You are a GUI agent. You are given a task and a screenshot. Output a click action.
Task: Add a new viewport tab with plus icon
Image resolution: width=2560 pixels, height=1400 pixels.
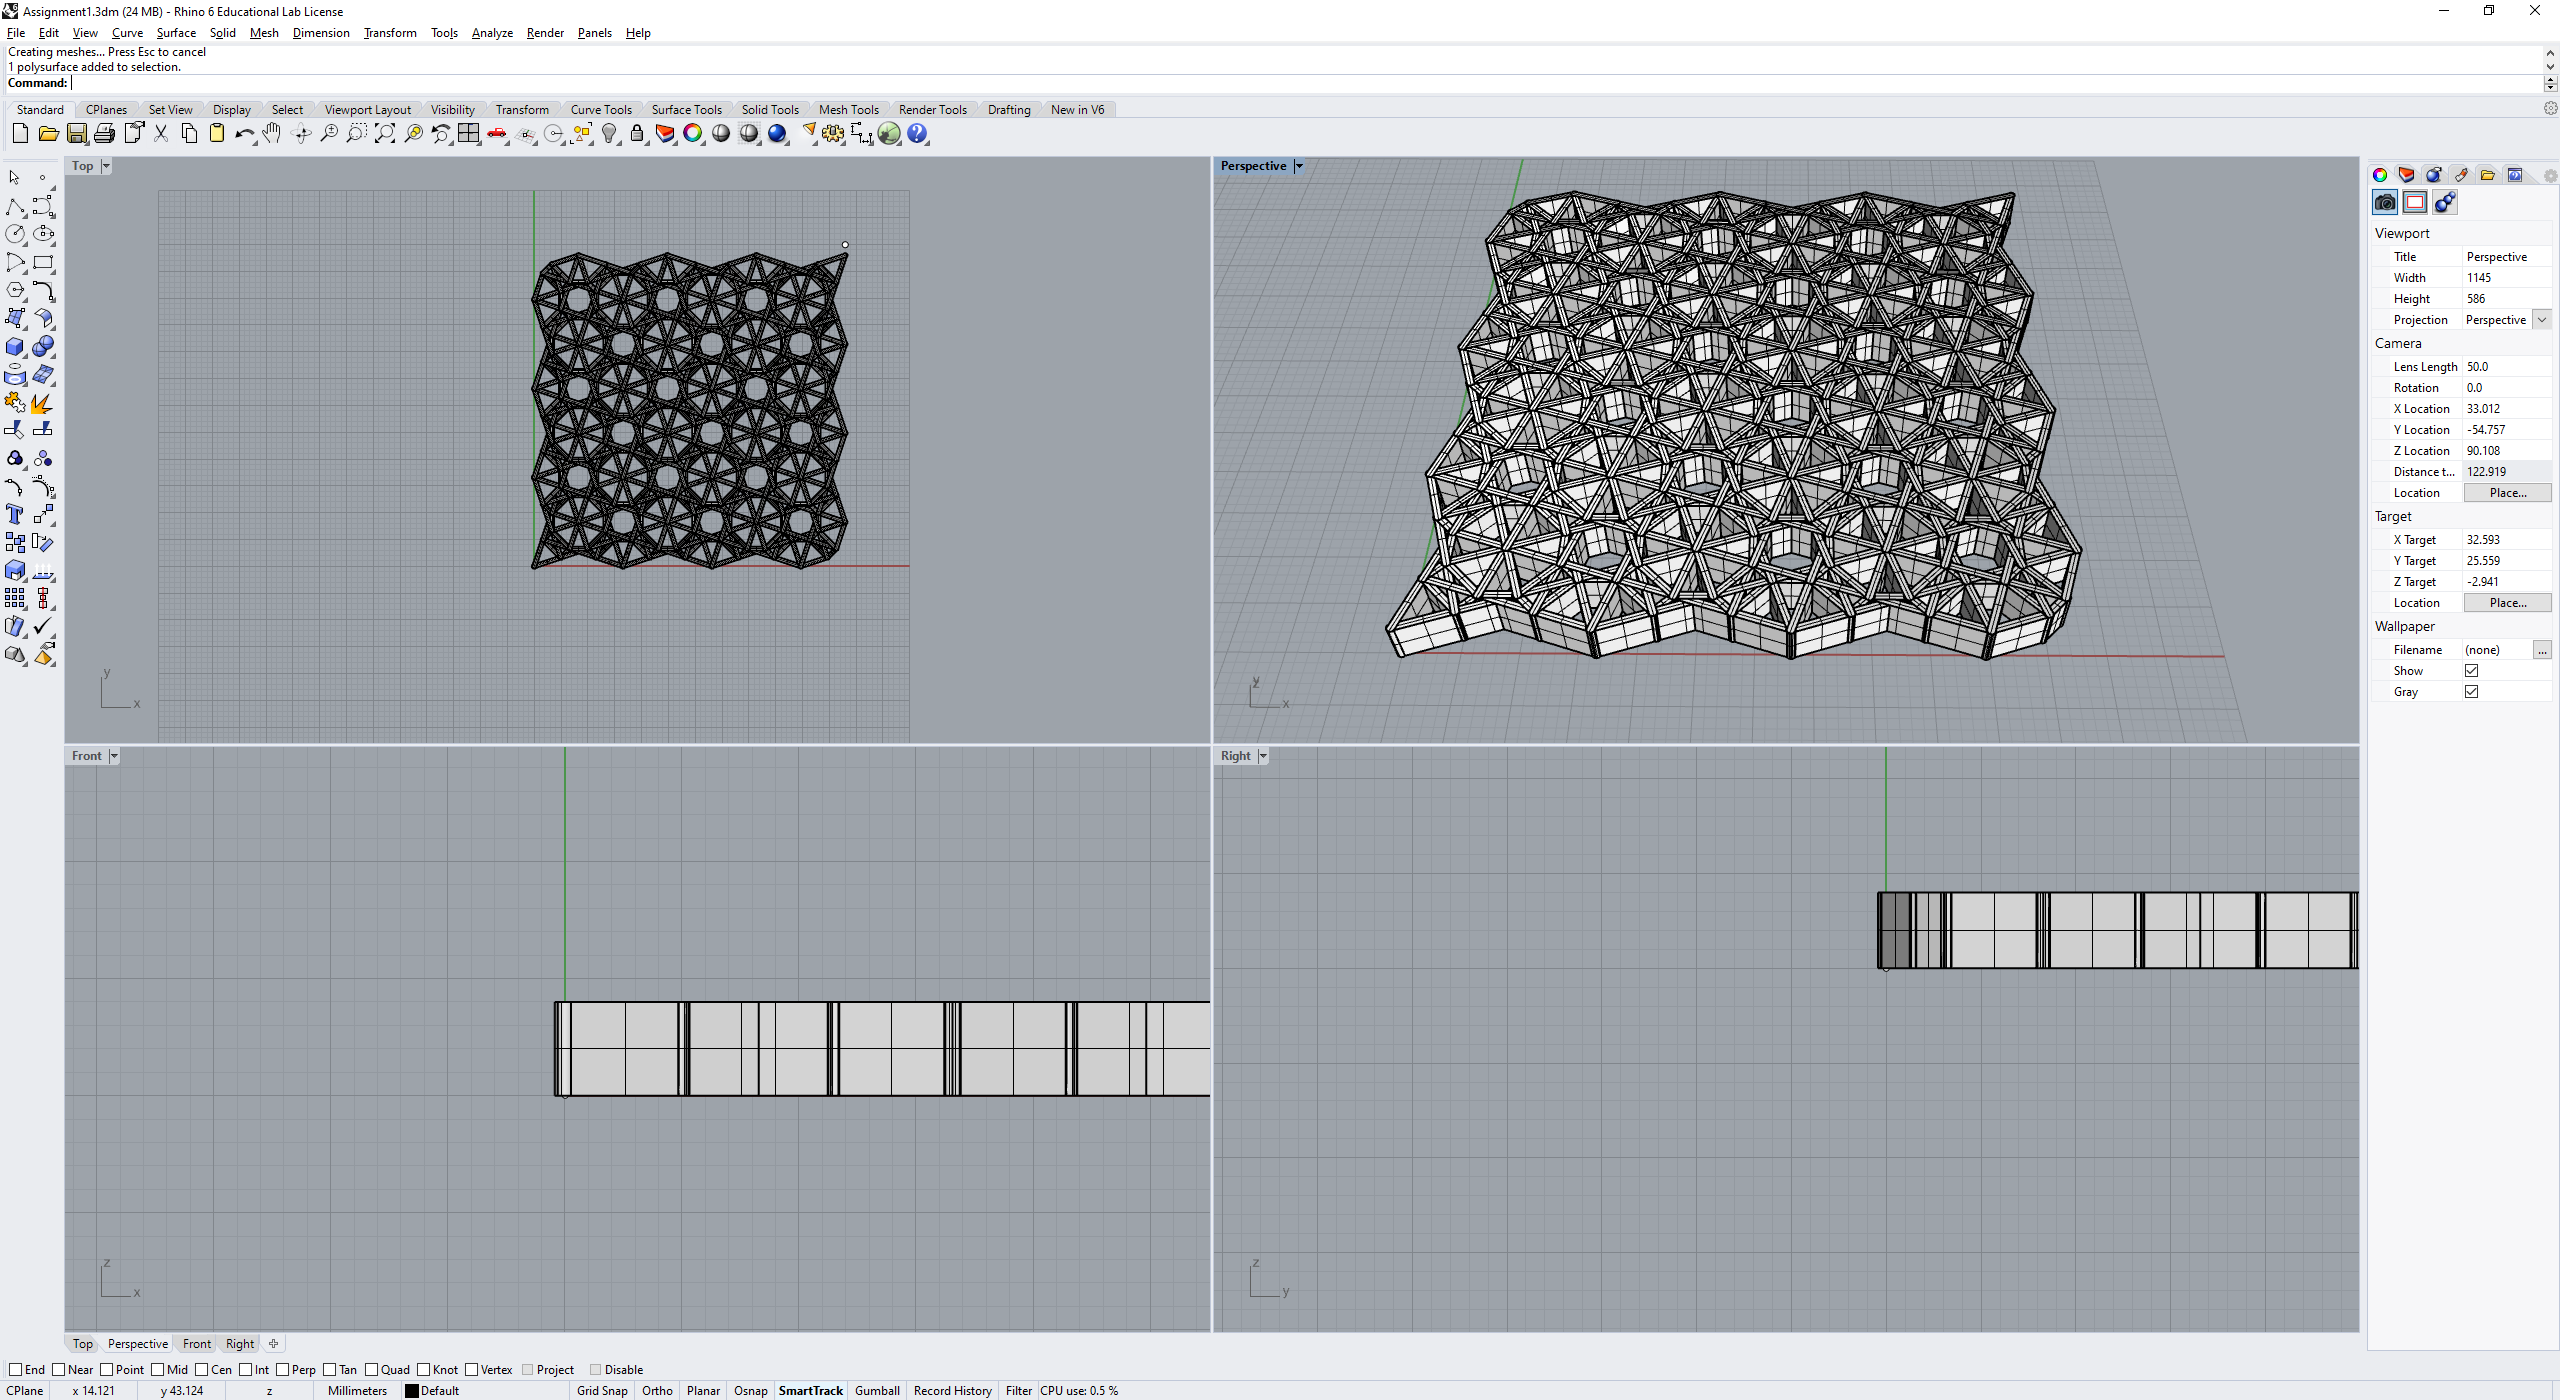click(273, 1344)
